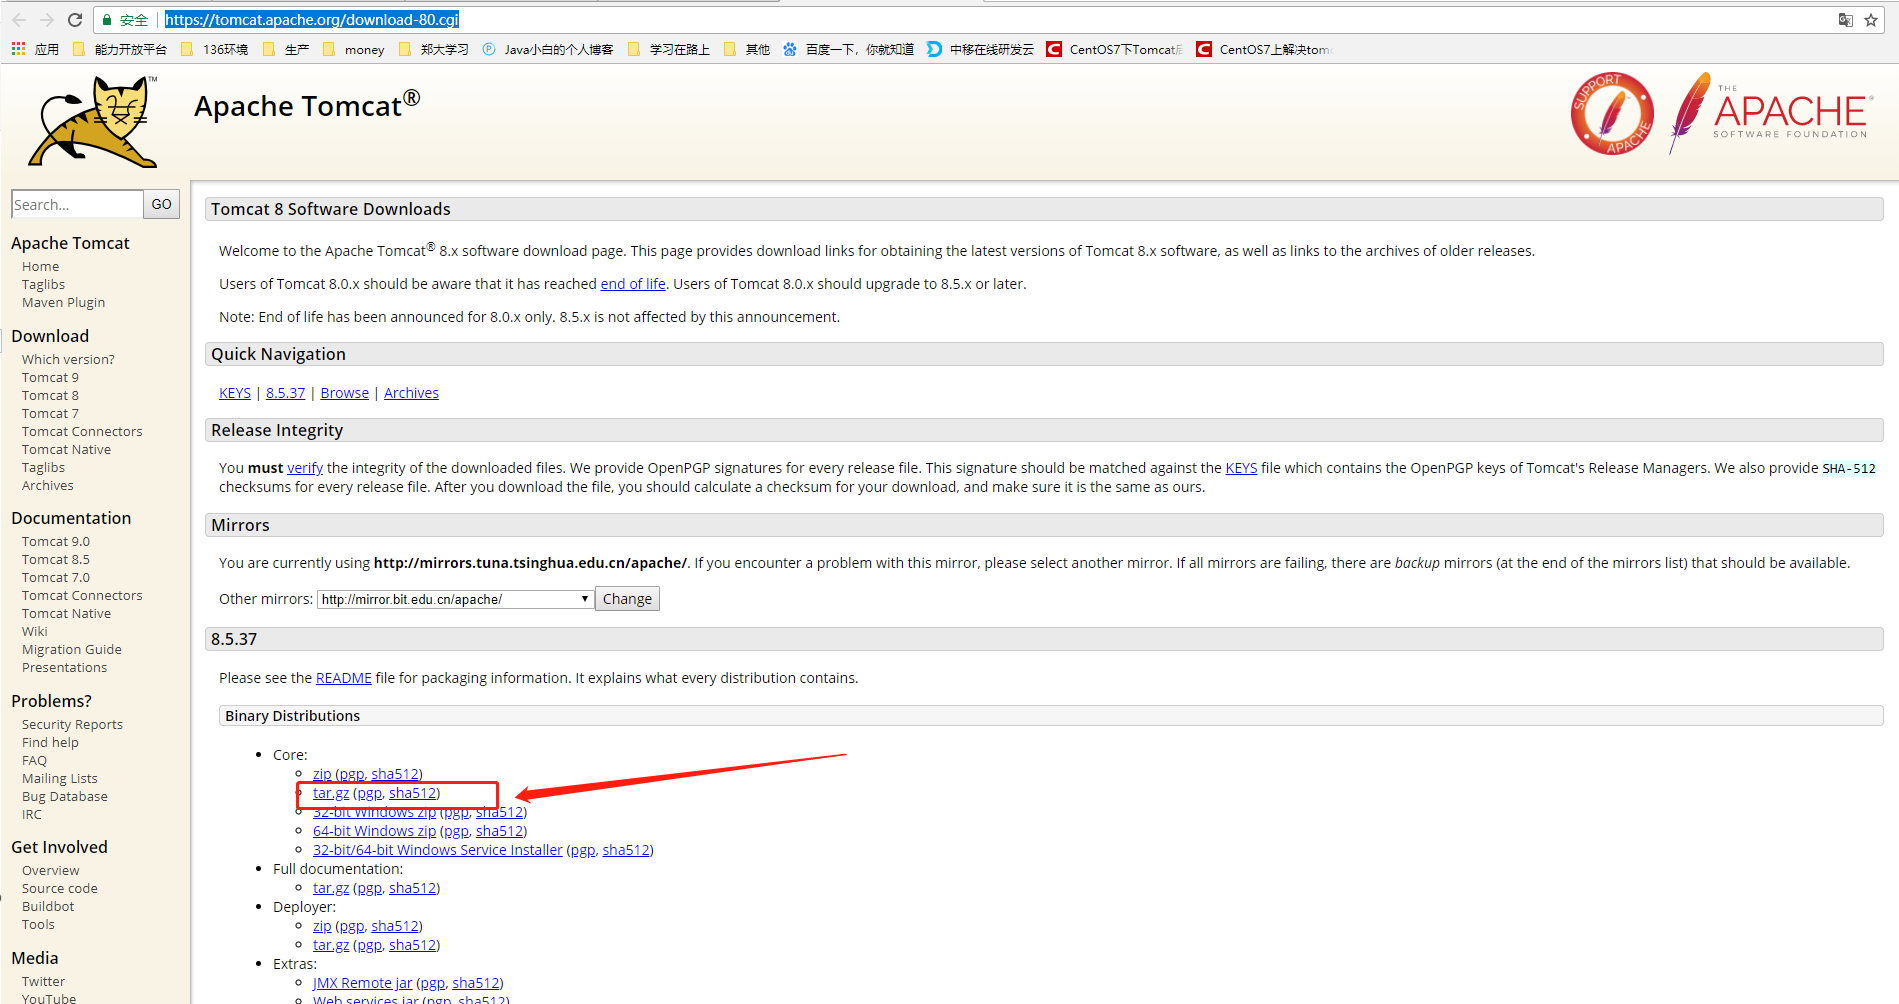Open Tomcat 9 download link in sidebar
1899x1004 pixels.
tap(50, 377)
